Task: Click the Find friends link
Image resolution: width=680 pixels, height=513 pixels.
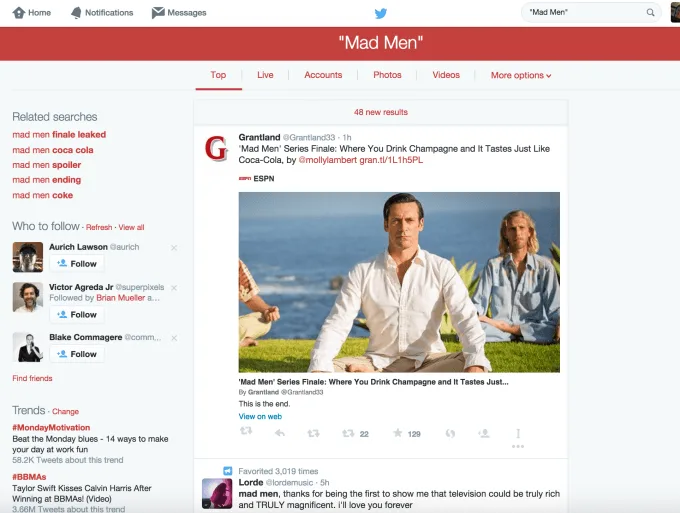Action: (x=32, y=378)
